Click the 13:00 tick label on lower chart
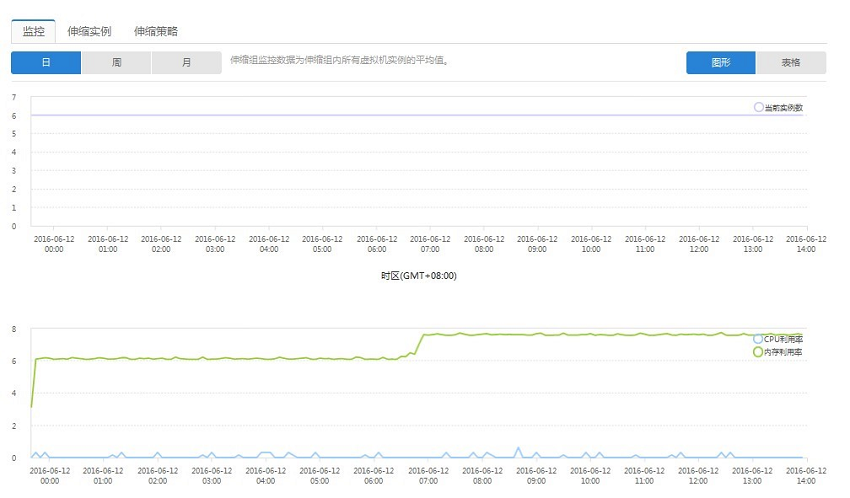Viewport: 850px width, 498px height. [x=752, y=476]
